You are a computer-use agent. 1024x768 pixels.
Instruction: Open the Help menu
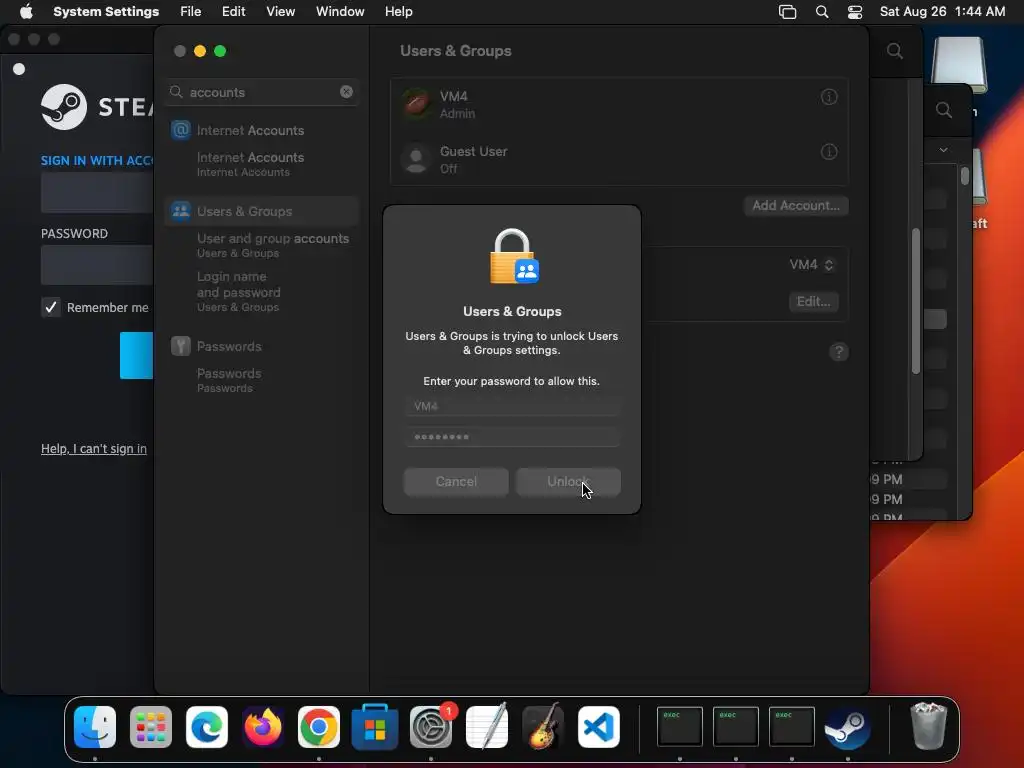point(398,12)
